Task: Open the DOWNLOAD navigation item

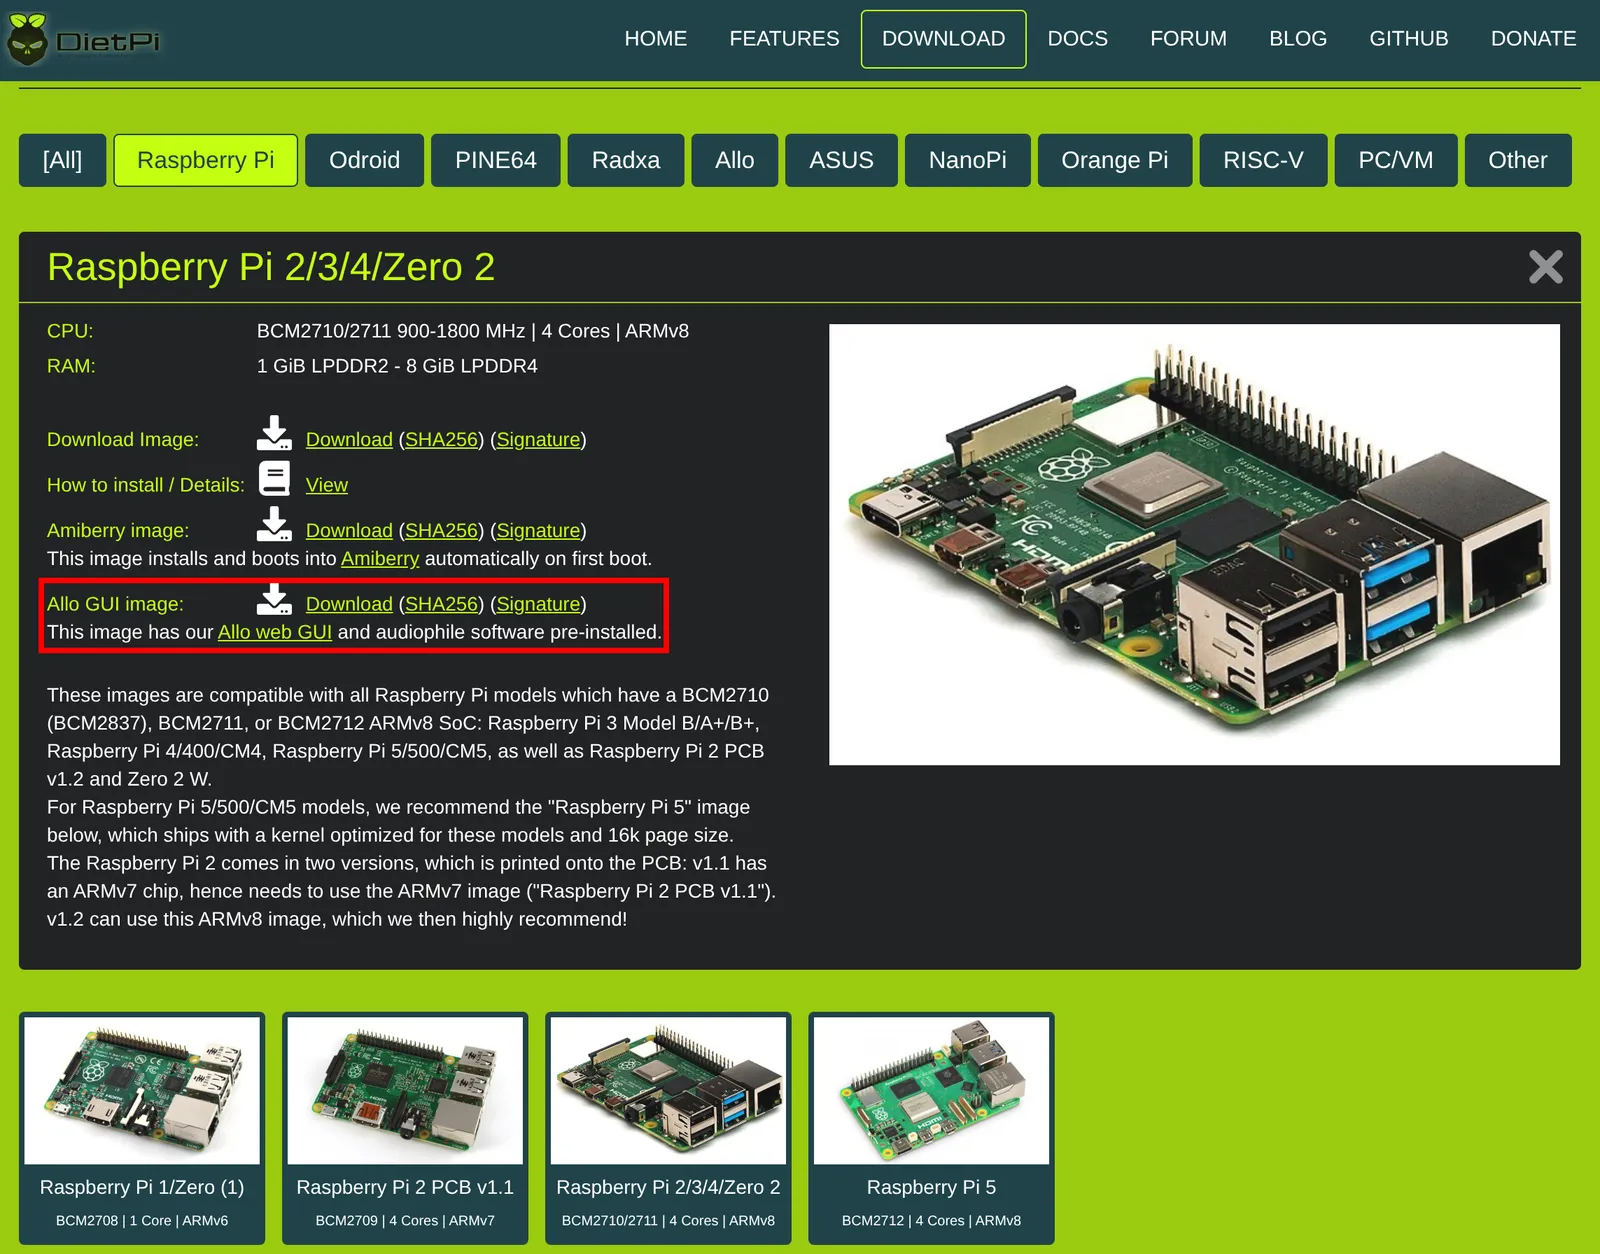Action: coord(944,39)
